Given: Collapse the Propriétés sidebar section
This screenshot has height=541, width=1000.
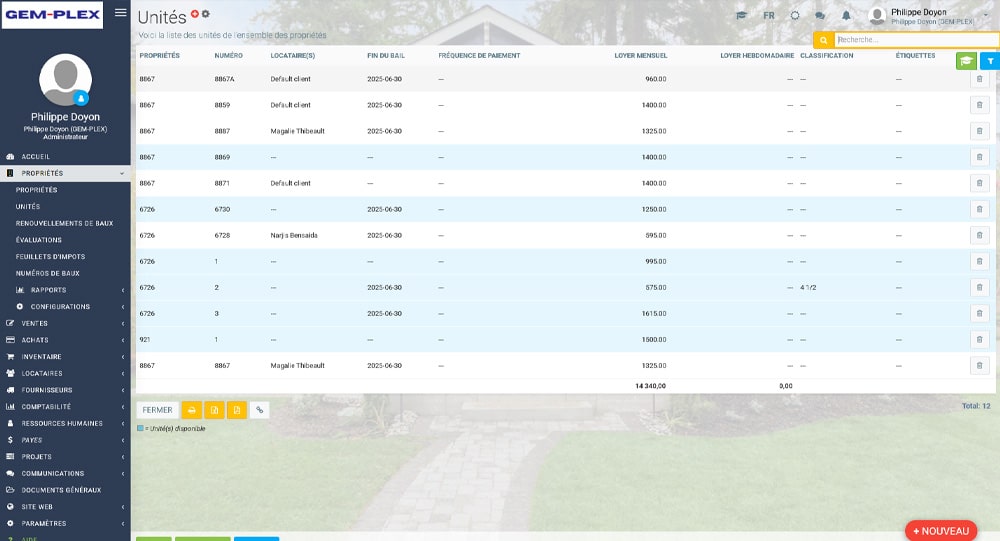Looking at the screenshot, I should pyautogui.click(x=65, y=173).
